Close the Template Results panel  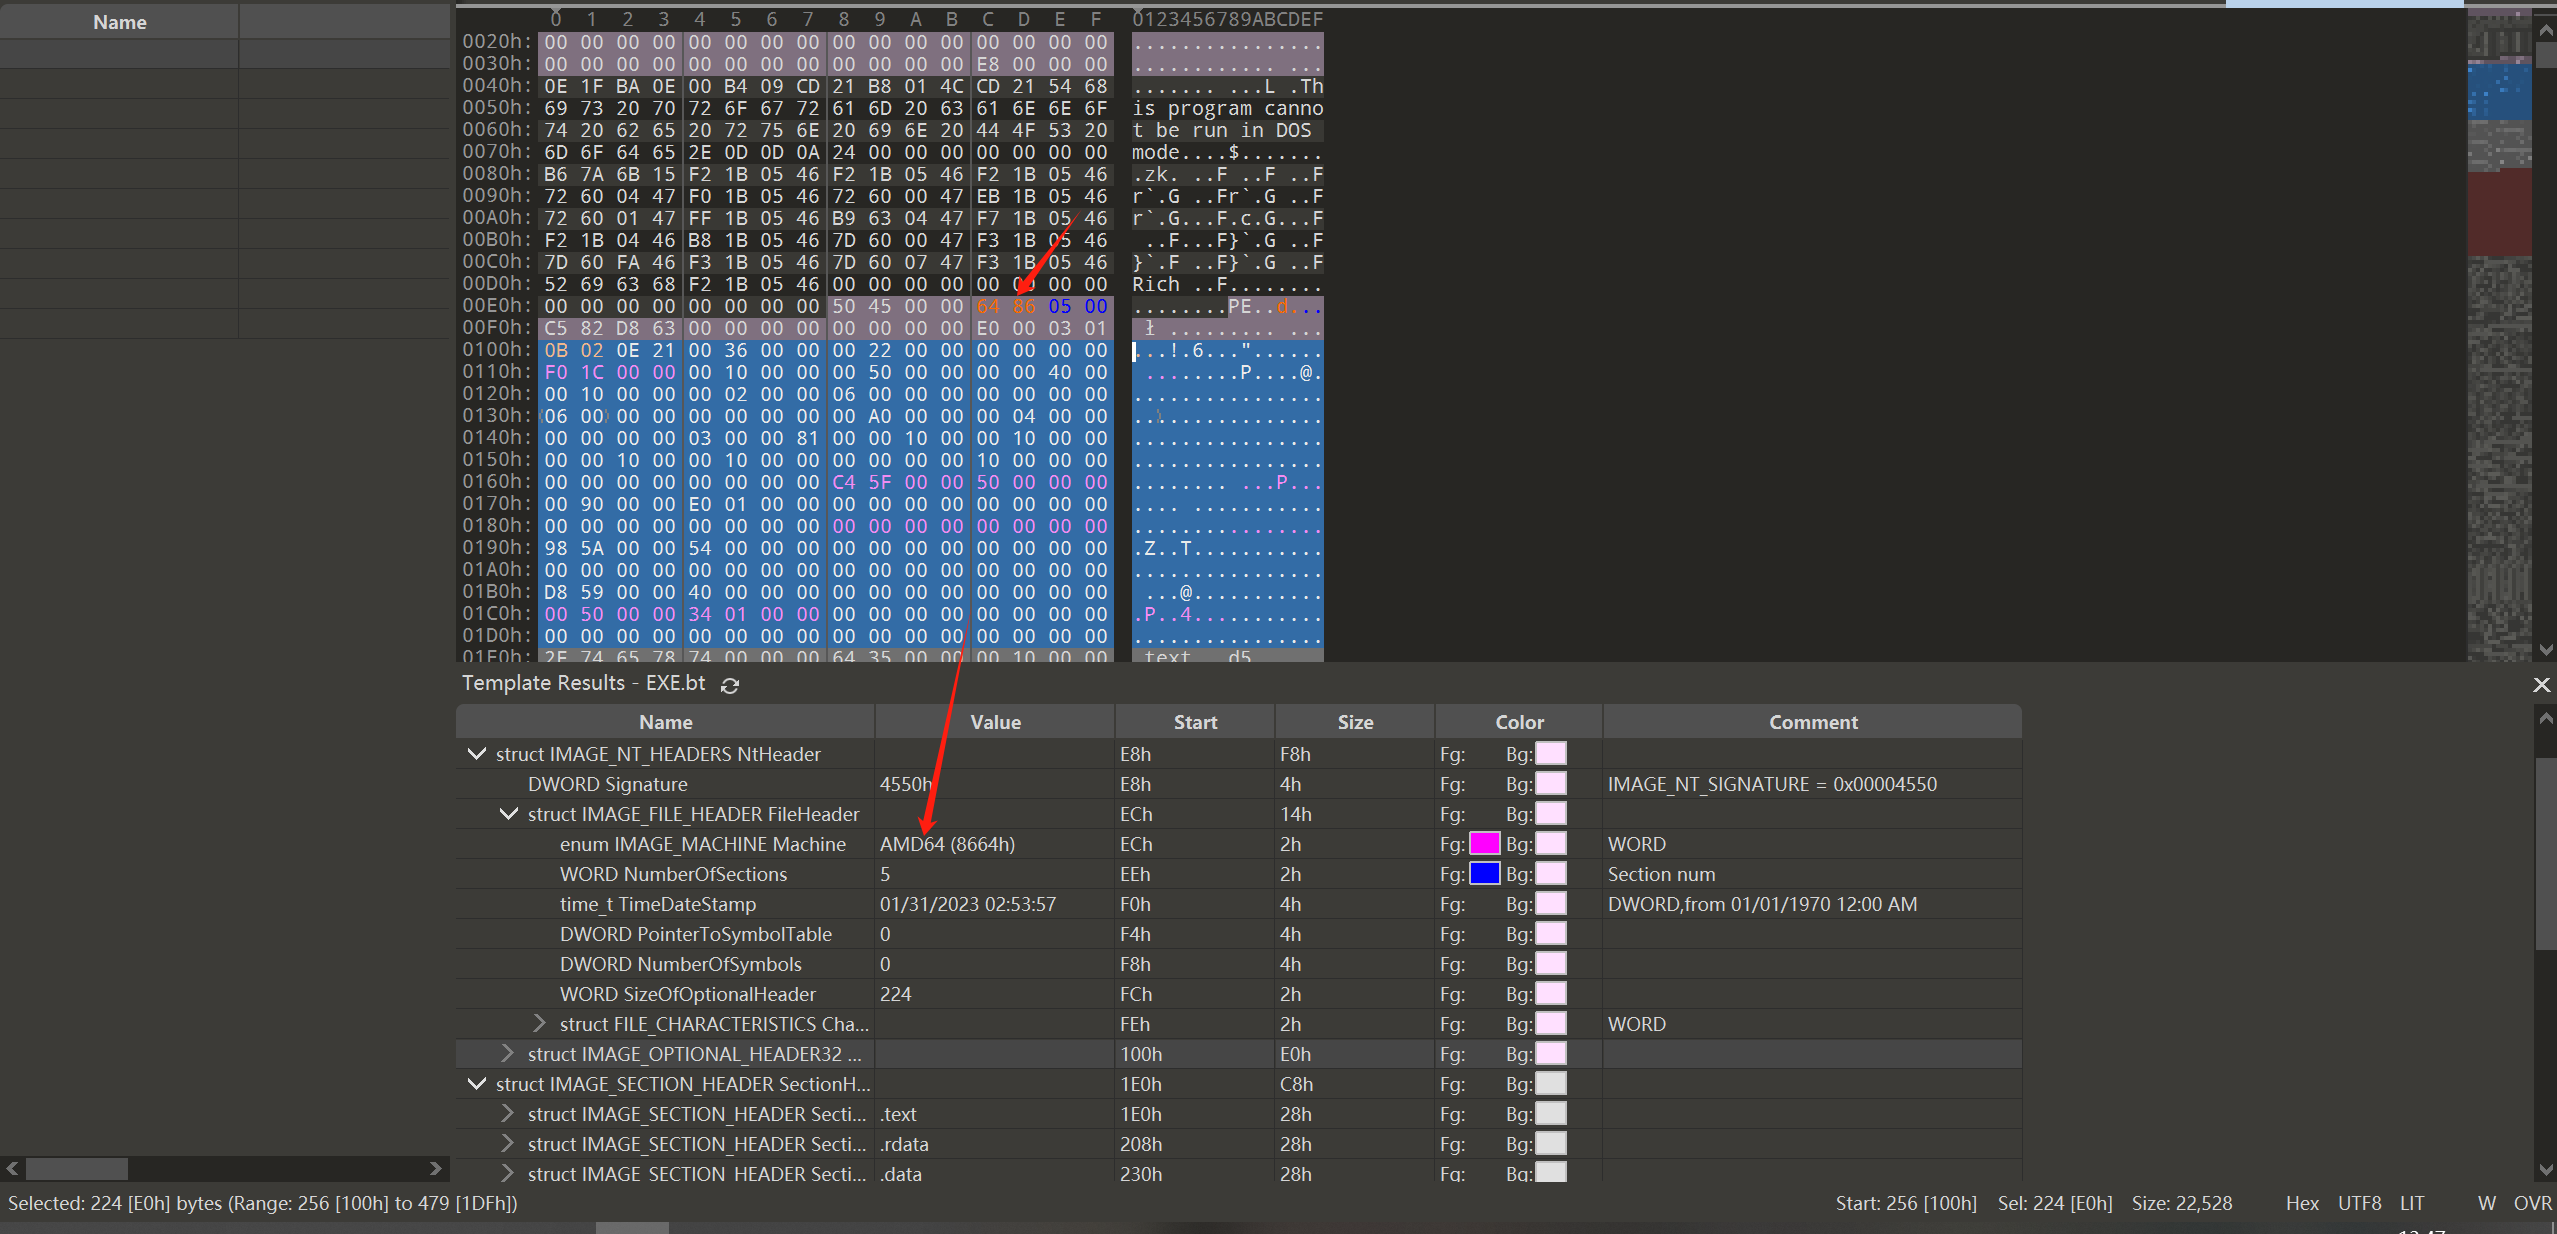coord(2541,685)
